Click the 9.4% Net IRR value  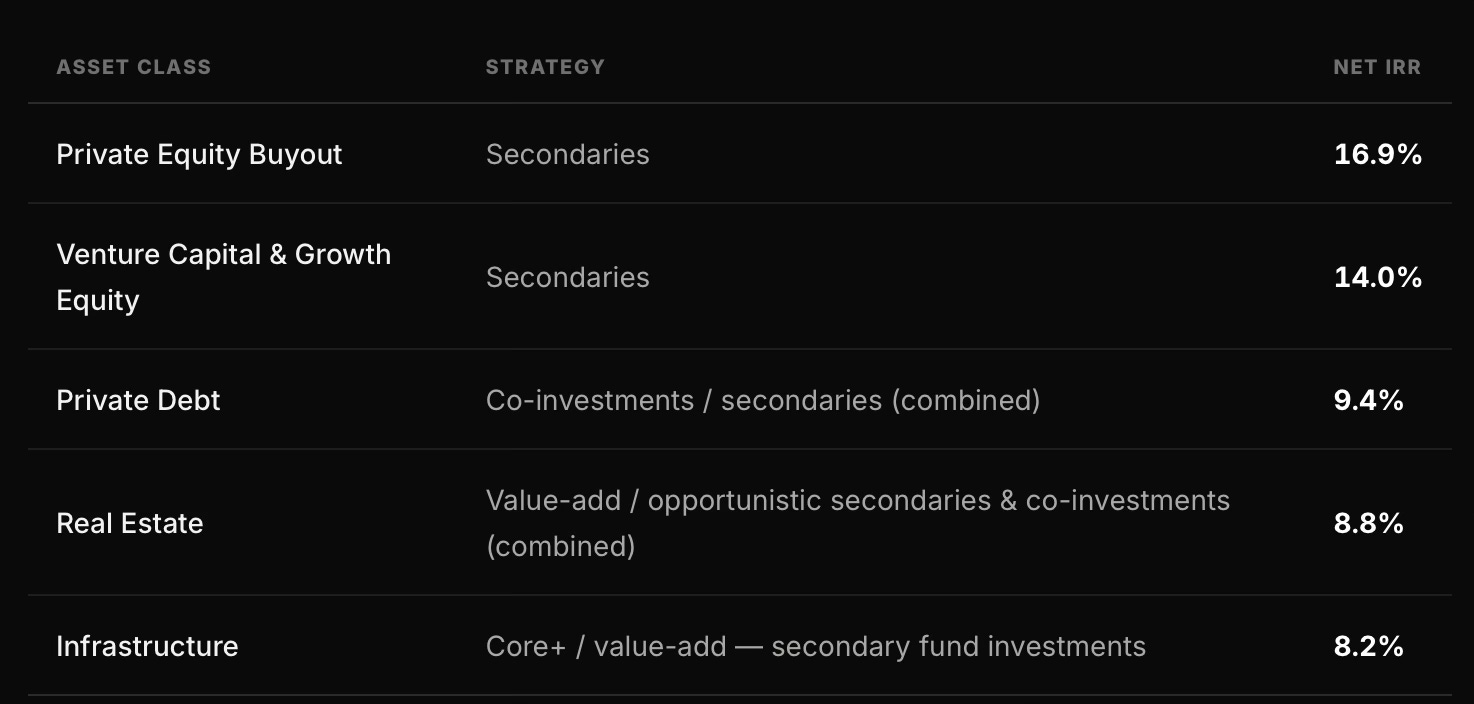[1369, 400]
